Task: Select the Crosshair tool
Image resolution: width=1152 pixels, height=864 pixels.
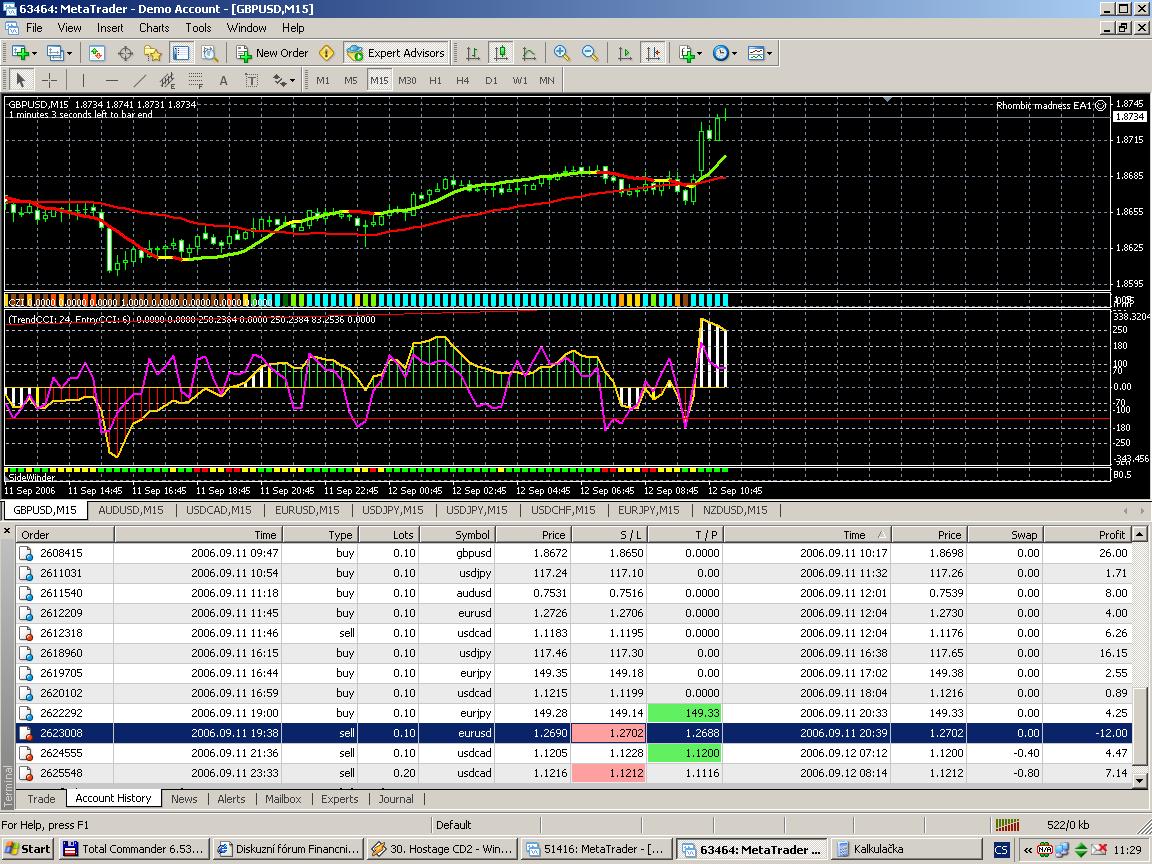Action: click(x=49, y=80)
